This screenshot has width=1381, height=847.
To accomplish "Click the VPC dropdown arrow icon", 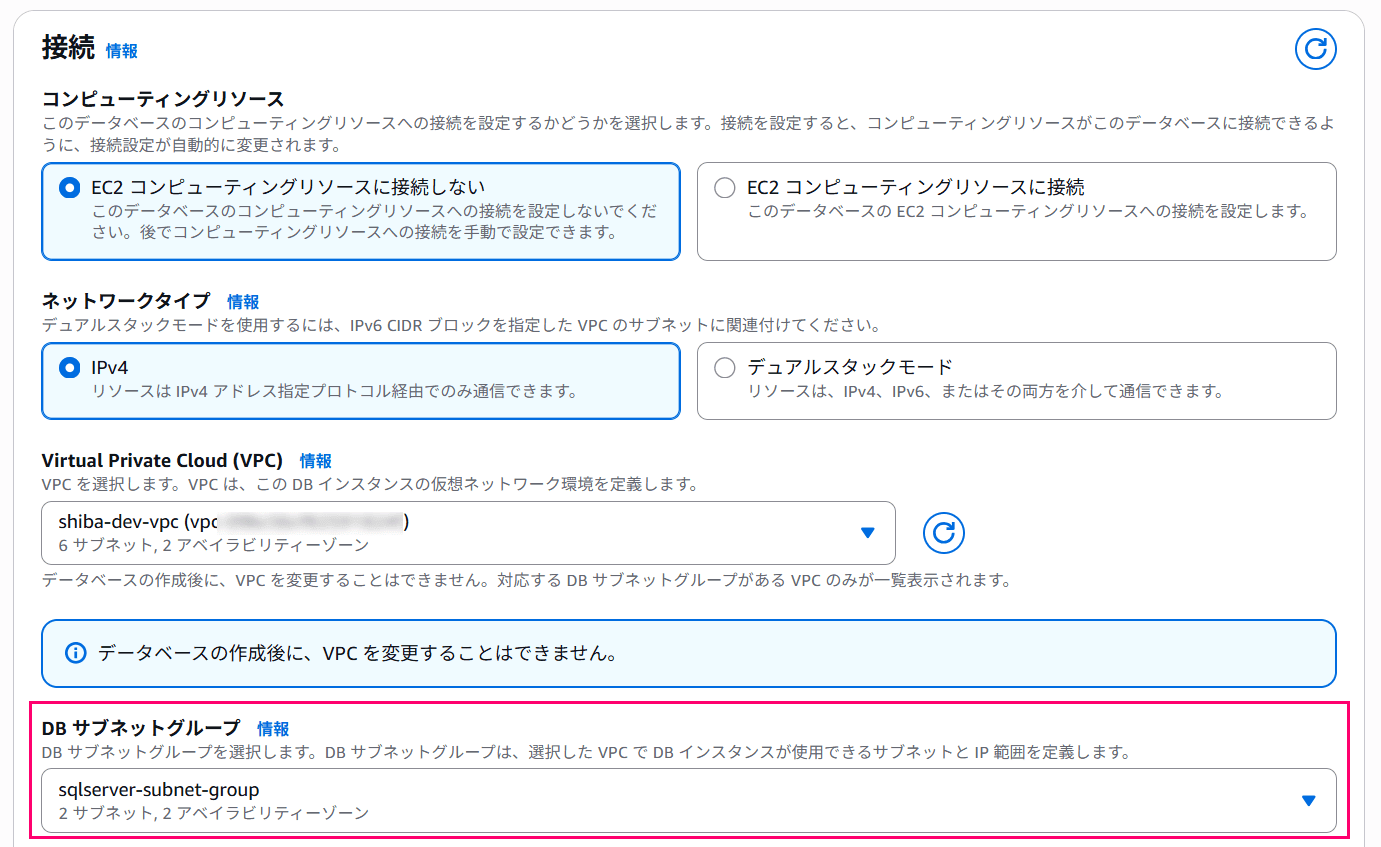I will tap(868, 533).
